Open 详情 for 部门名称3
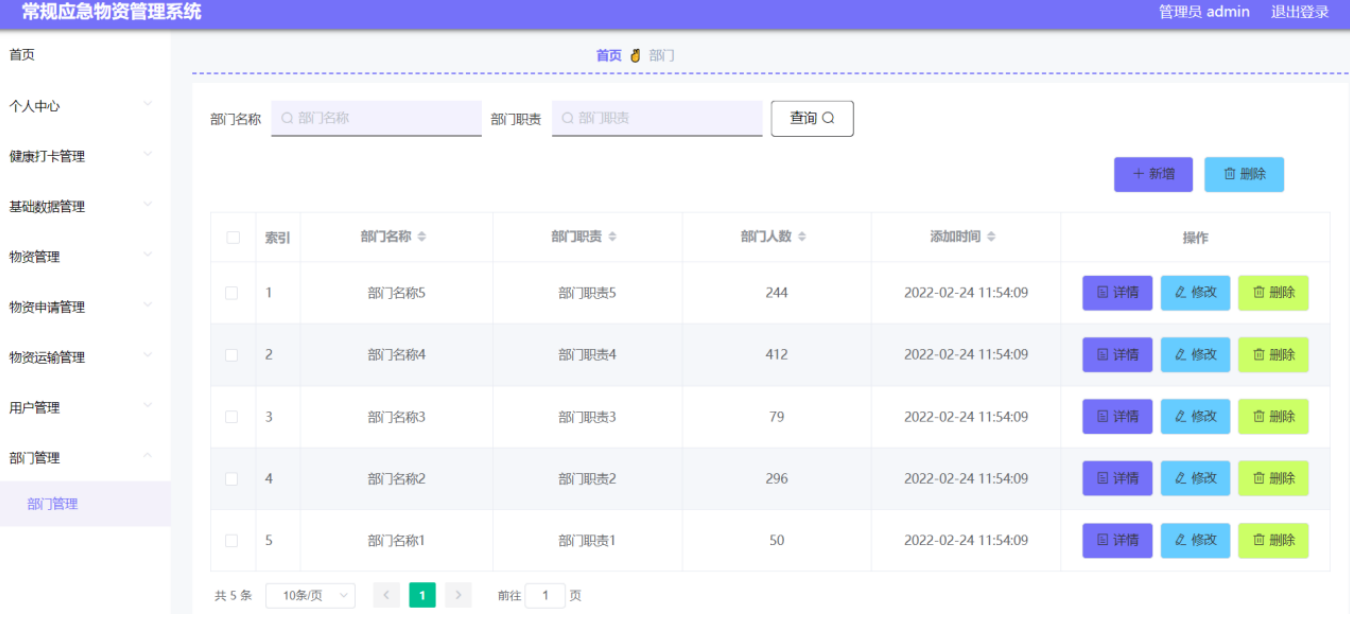The height and width of the screenshot is (619, 1350). tap(1117, 417)
